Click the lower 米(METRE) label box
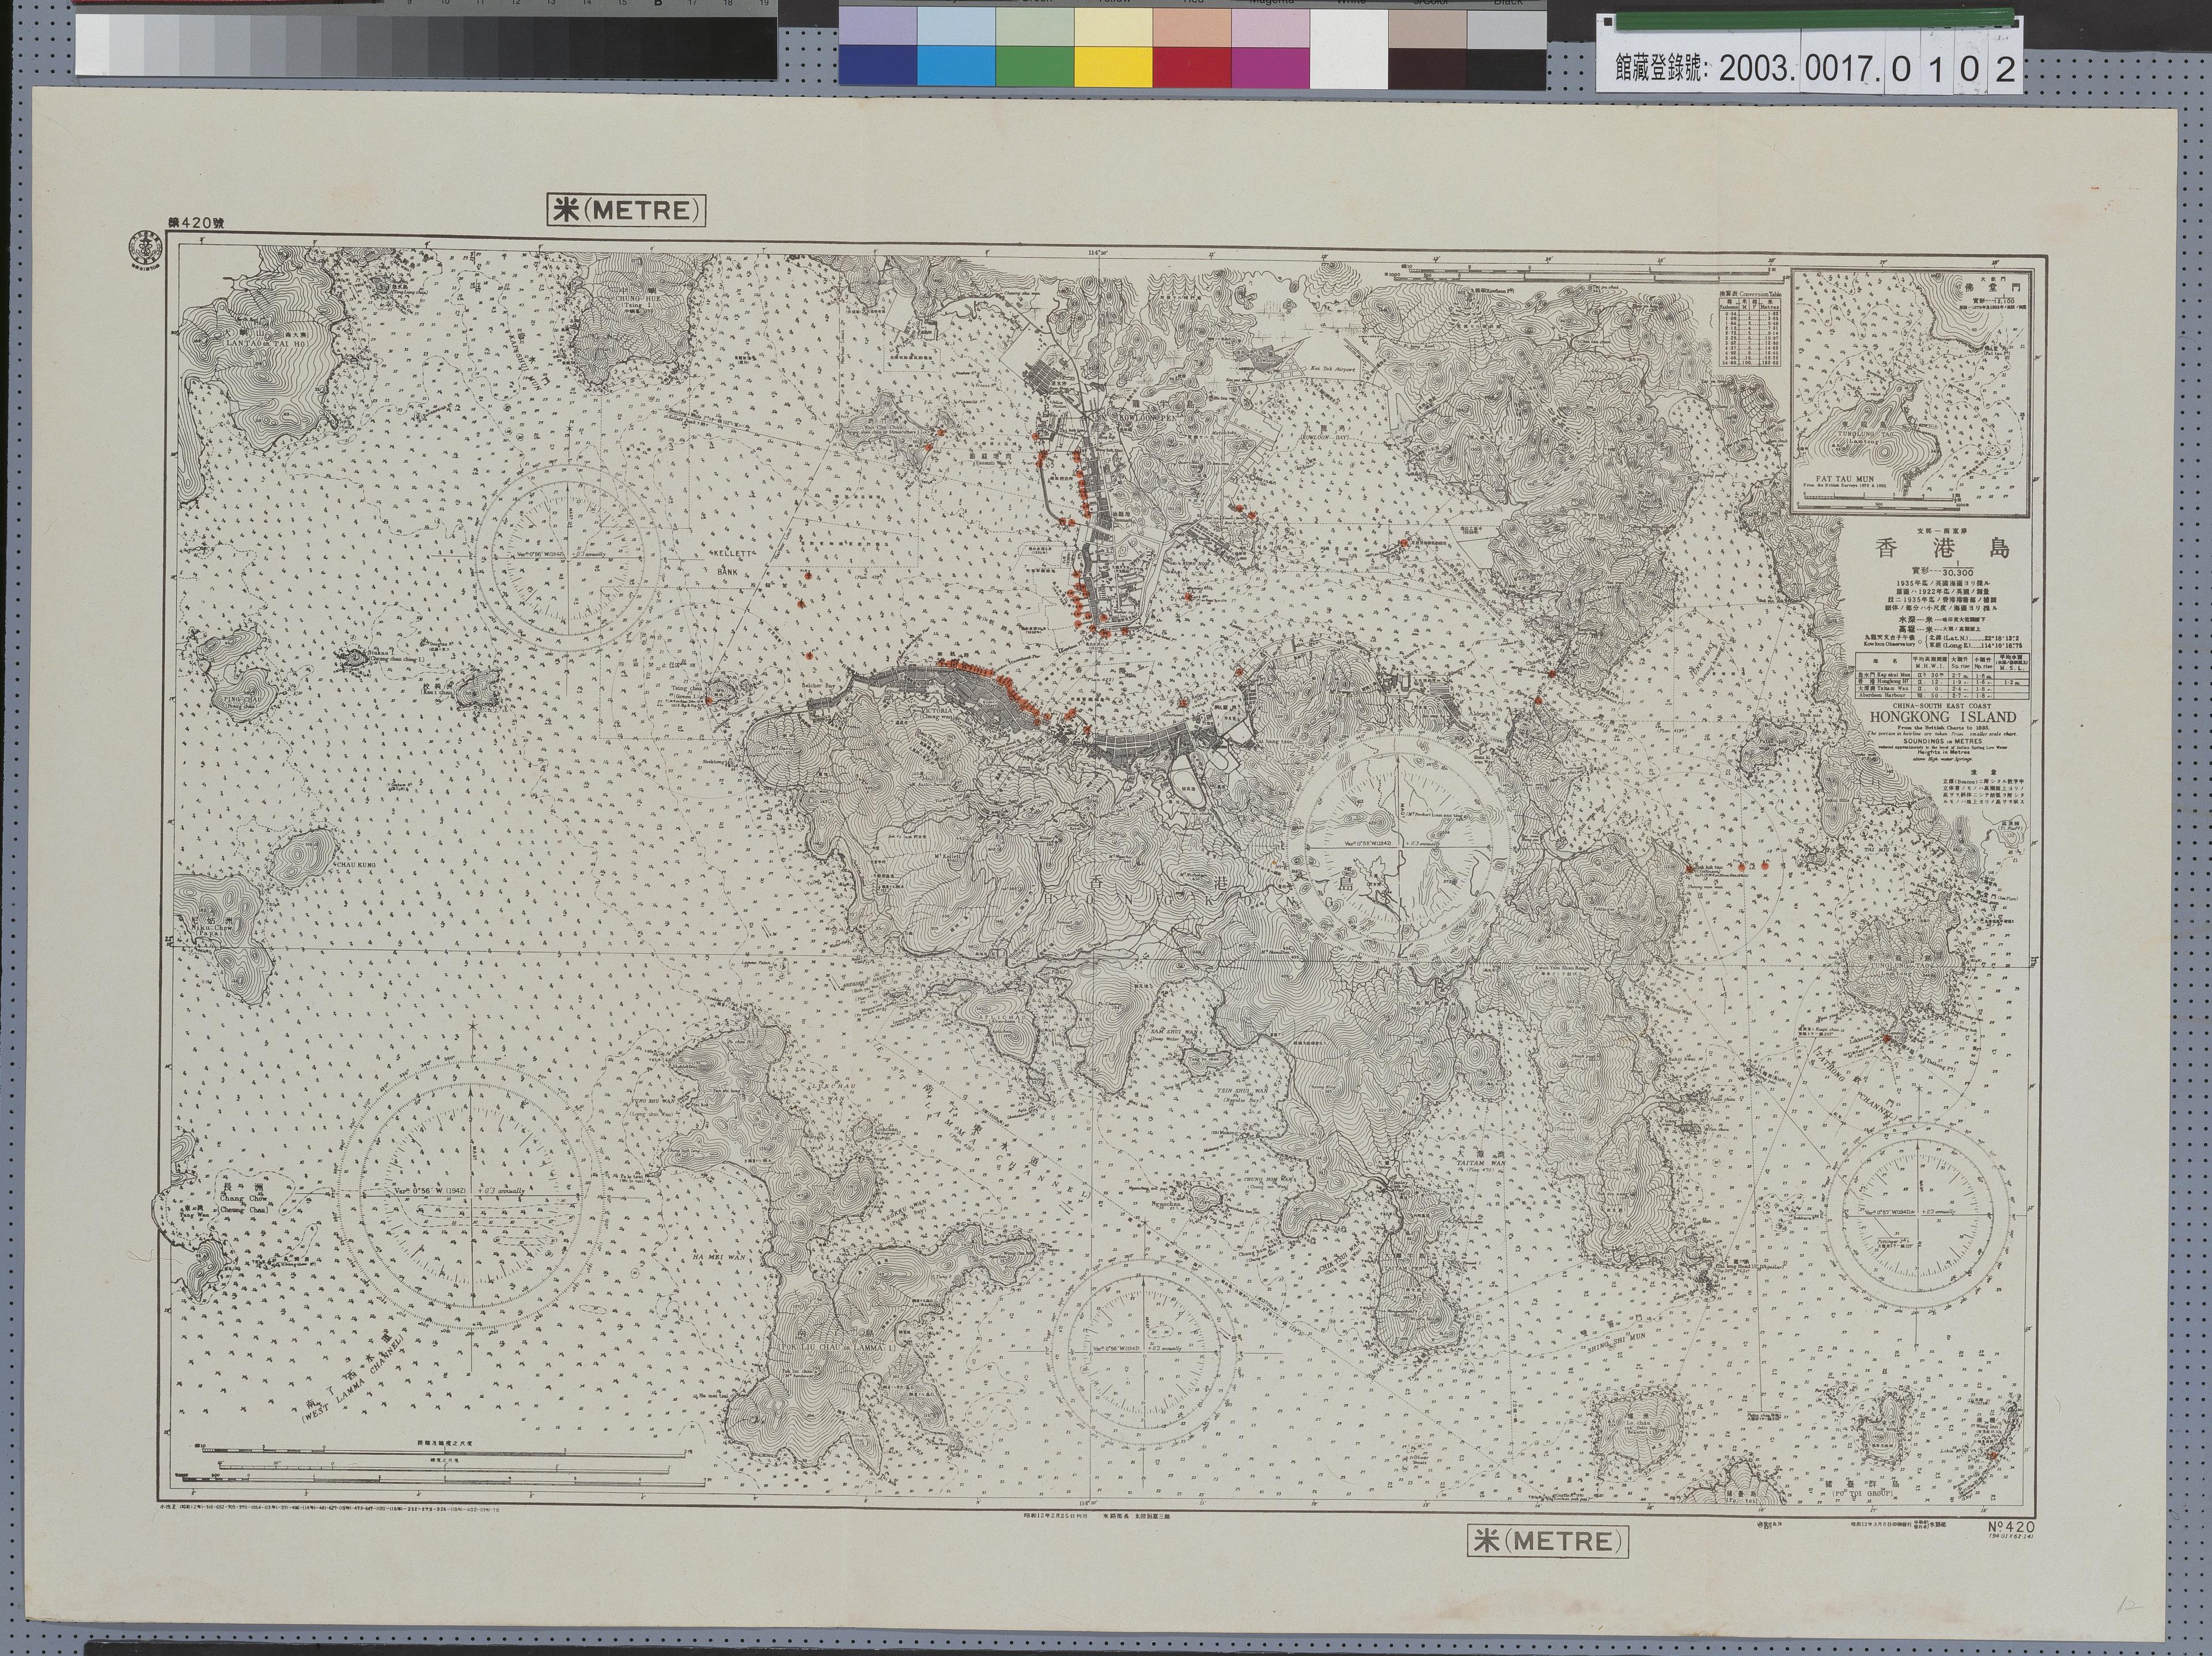2212x1656 pixels. 1547,1541
